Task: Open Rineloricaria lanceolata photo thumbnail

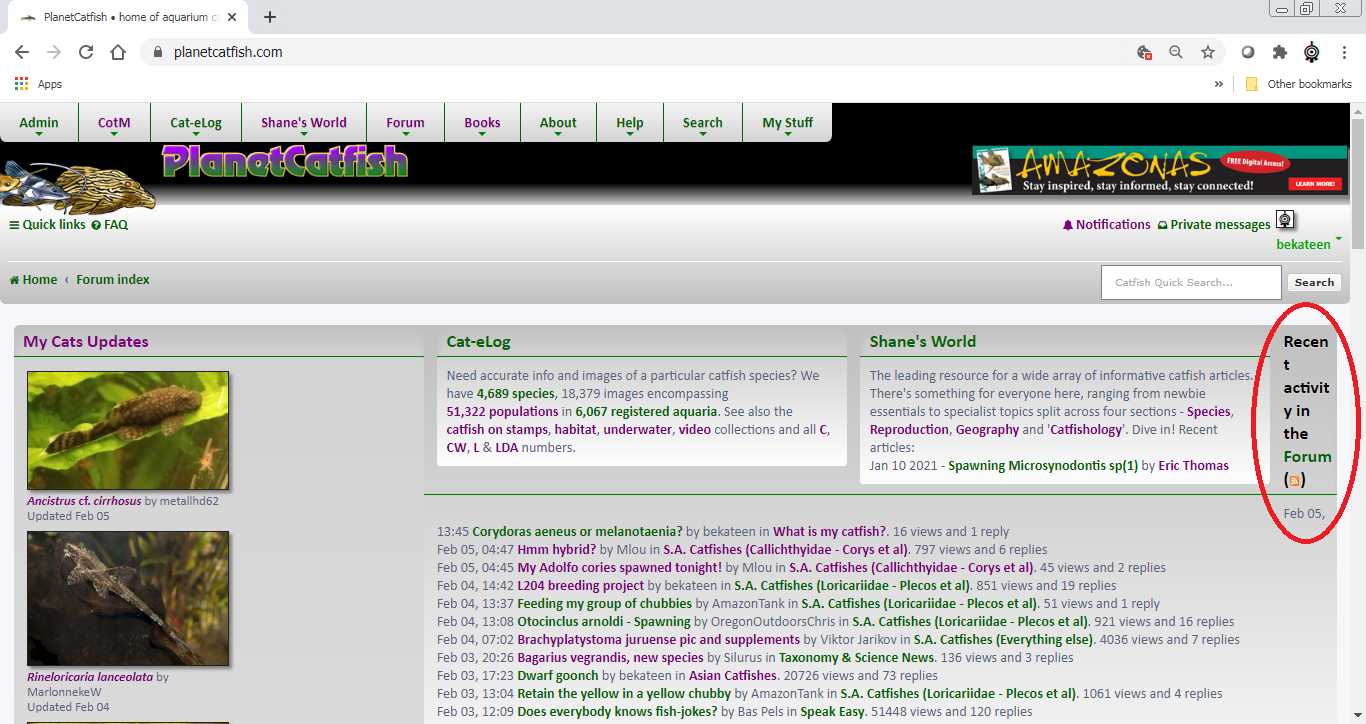Action: (x=128, y=598)
